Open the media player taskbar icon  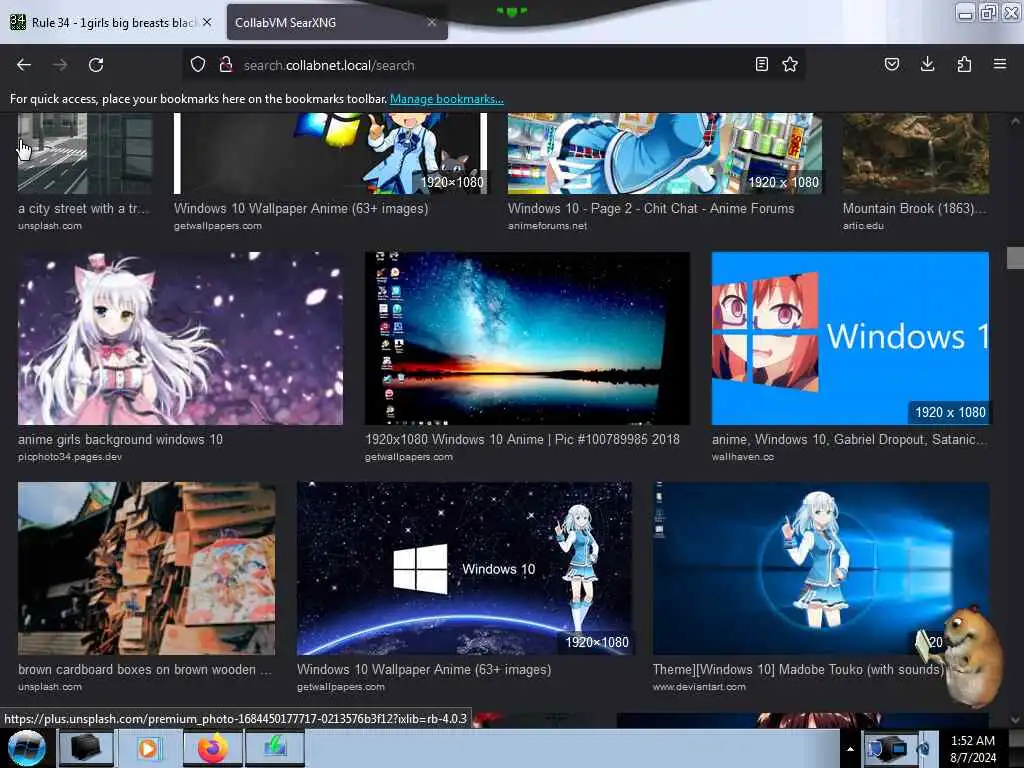(148, 748)
